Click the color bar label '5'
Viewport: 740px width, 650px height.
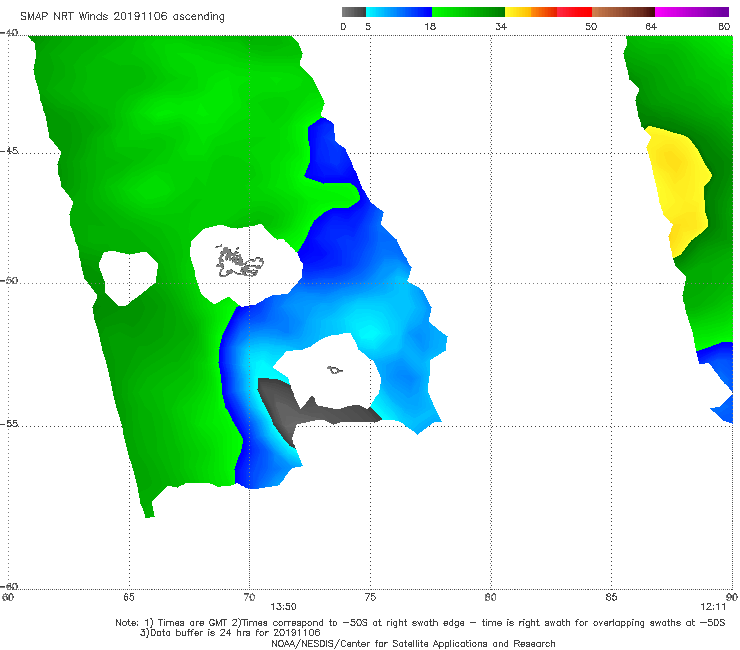(368, 26)
